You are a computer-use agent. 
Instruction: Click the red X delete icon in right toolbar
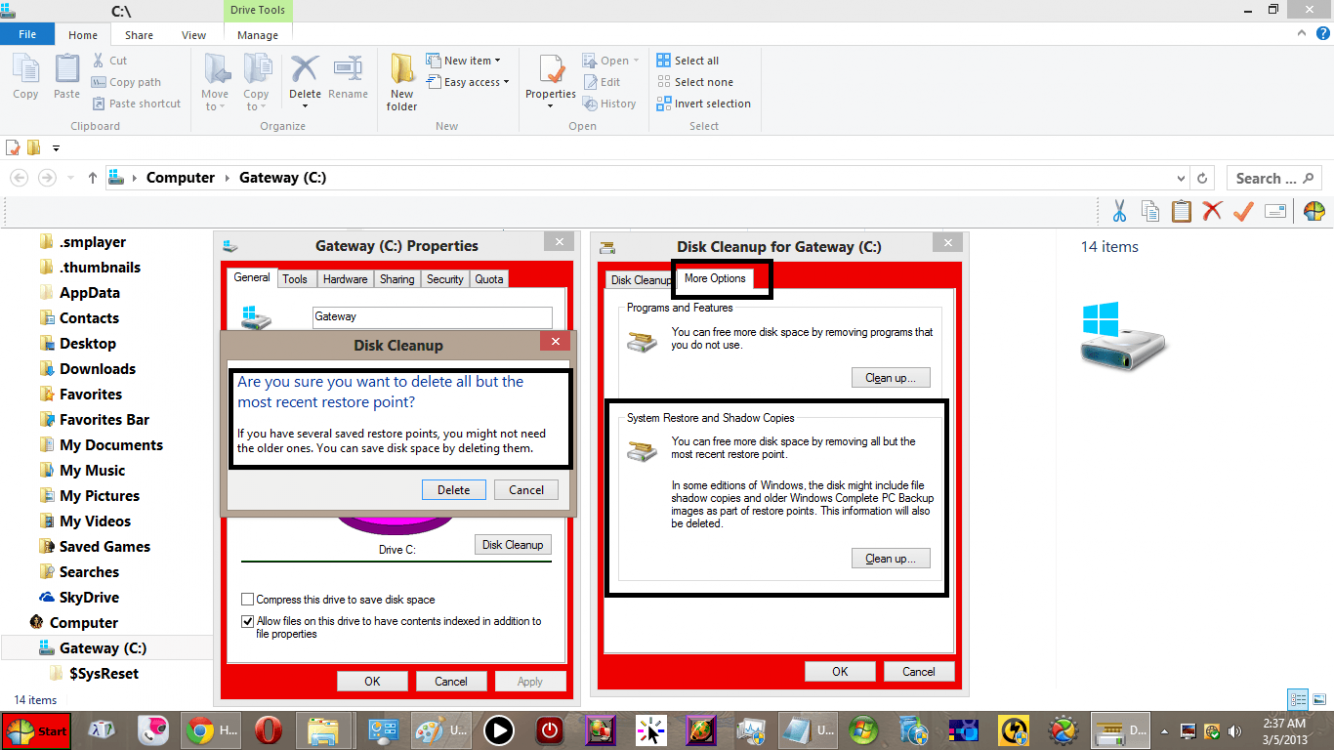pos(1212,211)
